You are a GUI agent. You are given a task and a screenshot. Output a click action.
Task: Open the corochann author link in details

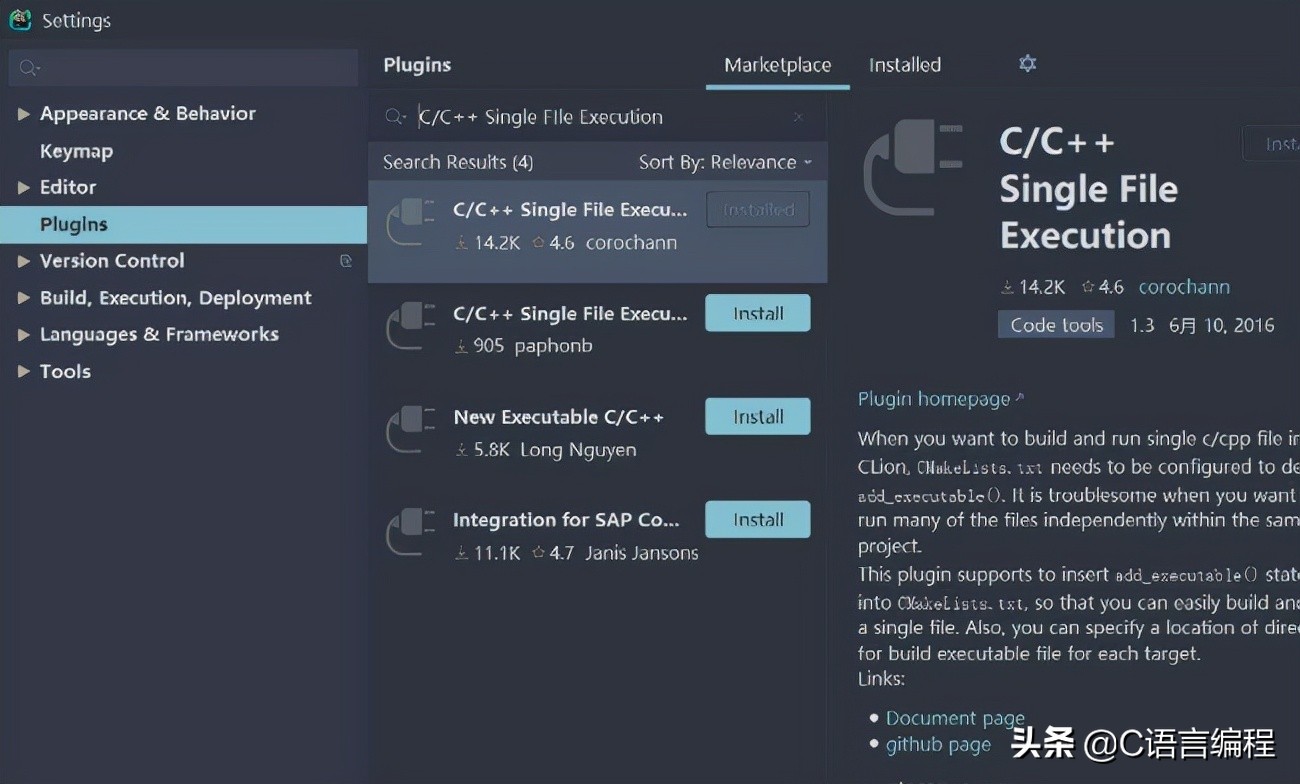point(1184,287)
